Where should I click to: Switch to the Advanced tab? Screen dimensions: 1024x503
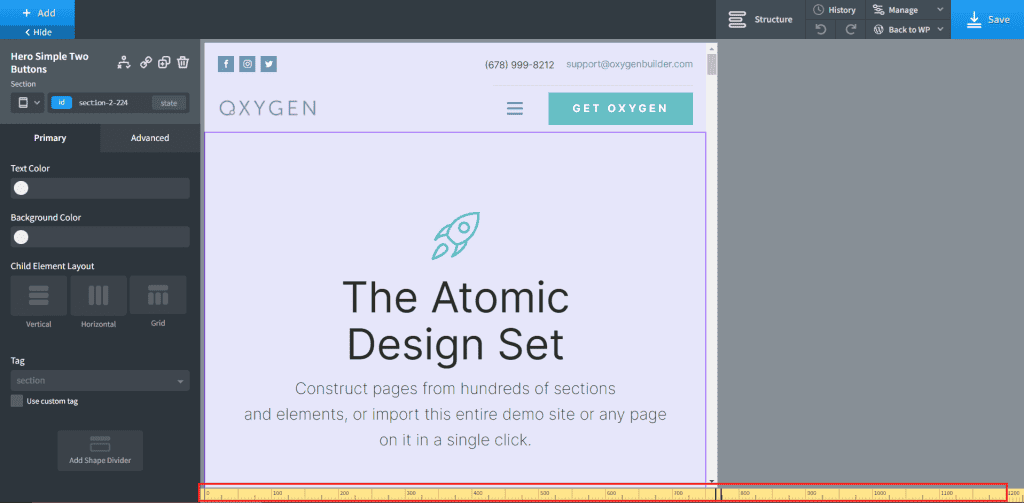(150, 138)
